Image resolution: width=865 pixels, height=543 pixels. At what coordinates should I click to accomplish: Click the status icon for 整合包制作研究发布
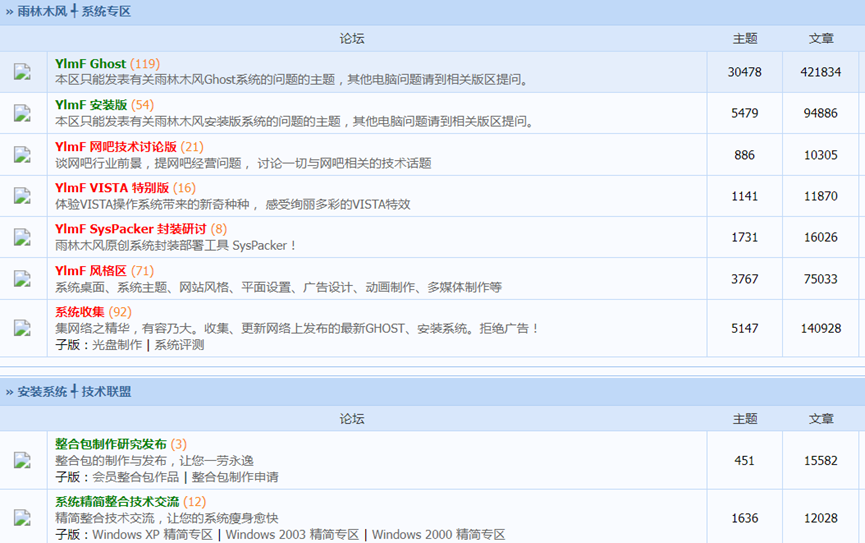(x=22, y=460)
